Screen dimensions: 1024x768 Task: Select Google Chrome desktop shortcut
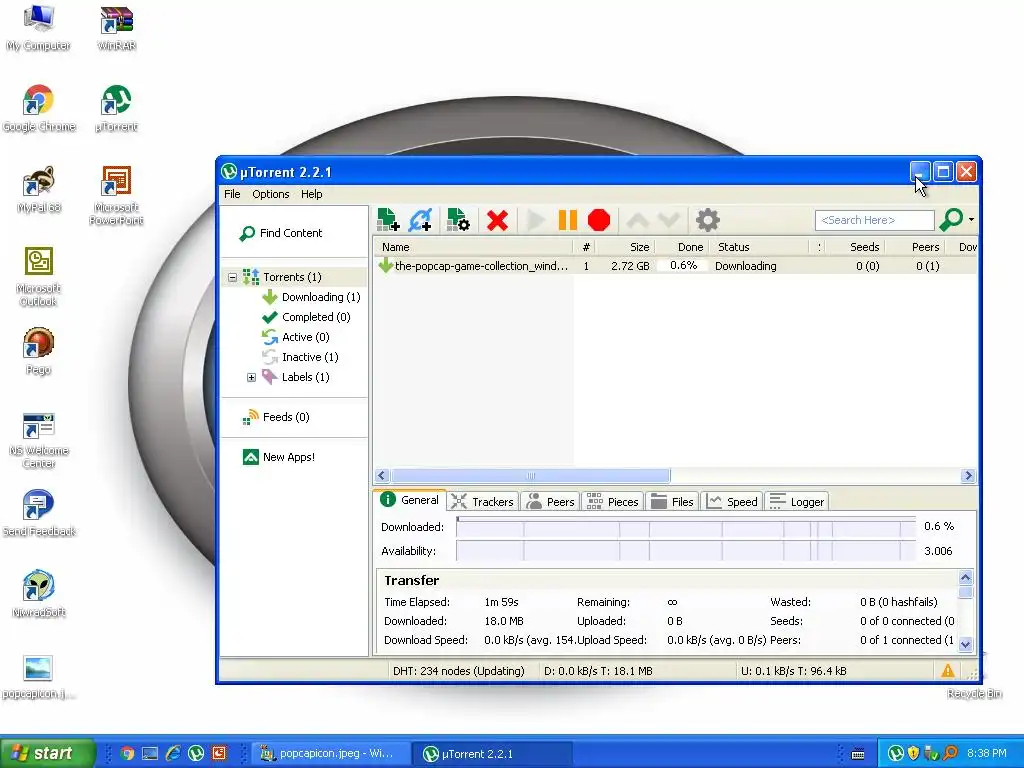pyautogui.click(x=39, y=108)
